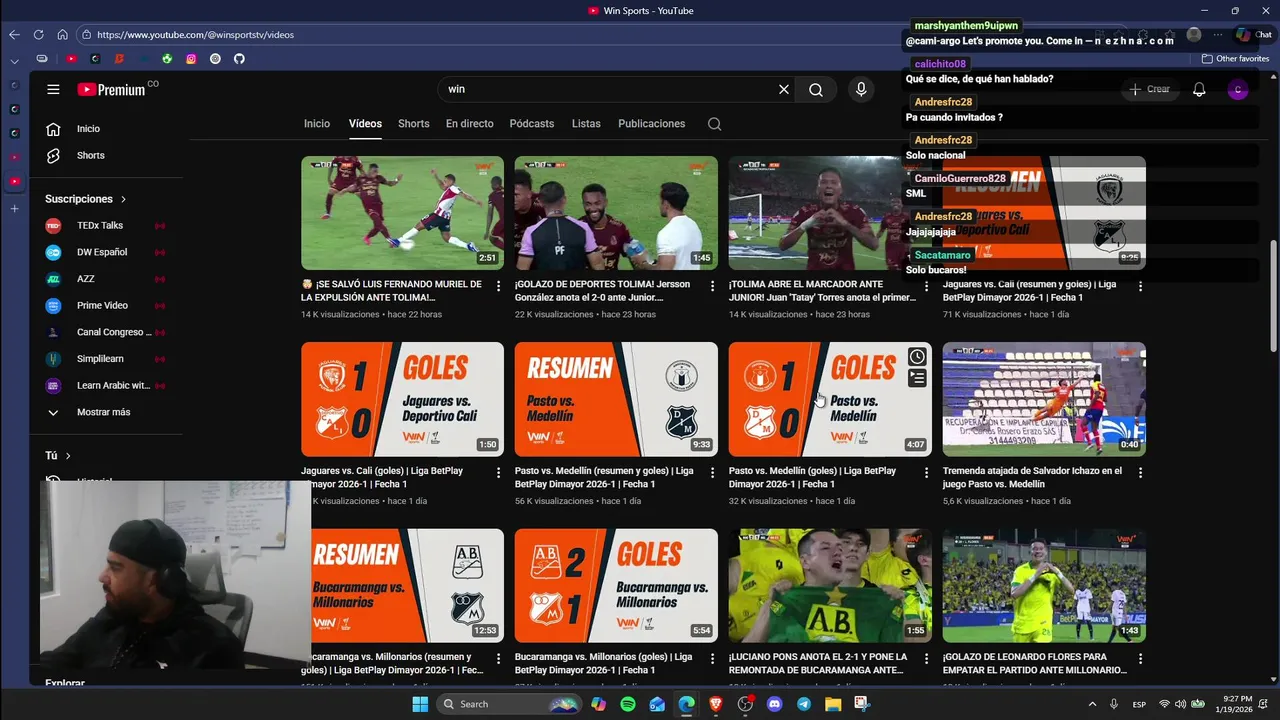Add Pasto vs. Medellín goles to Watch Later
This screenshot has height=720, width=1280.
tap(917, 357)
